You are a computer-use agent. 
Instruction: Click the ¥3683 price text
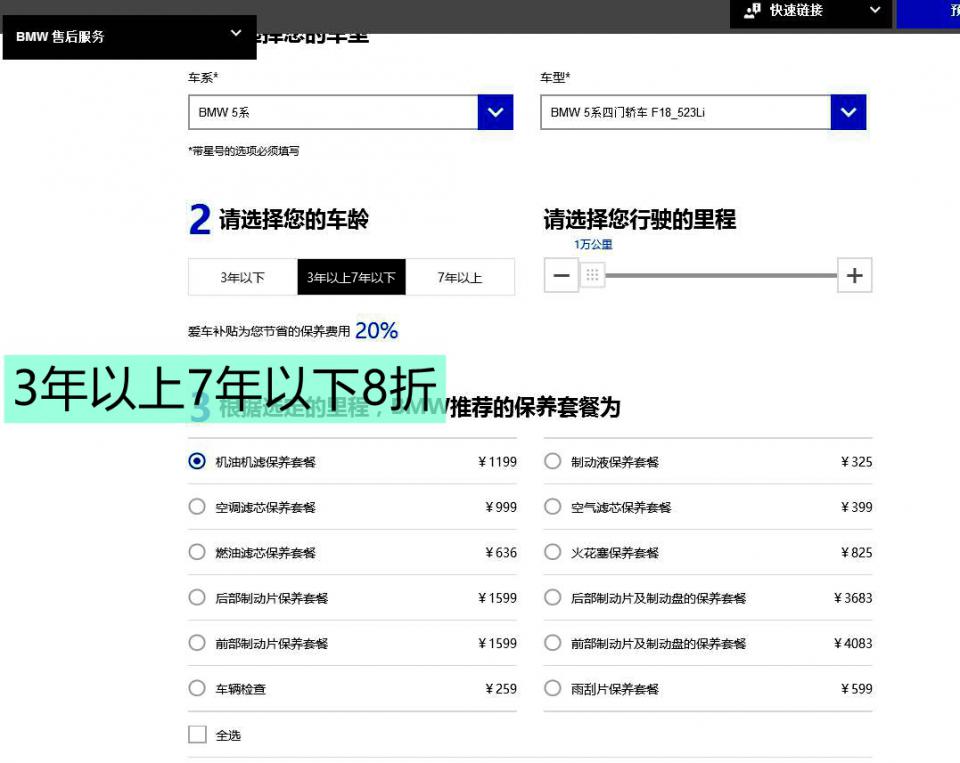(853, 598)
